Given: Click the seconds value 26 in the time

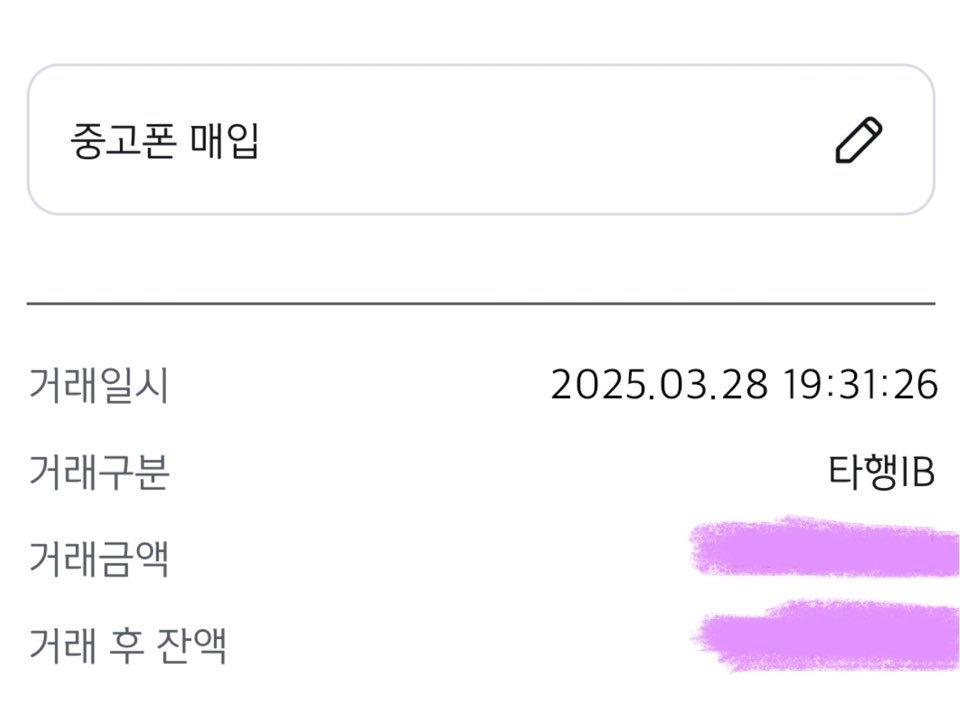Looking at the screenshot, I should click(x=917, y=385).
